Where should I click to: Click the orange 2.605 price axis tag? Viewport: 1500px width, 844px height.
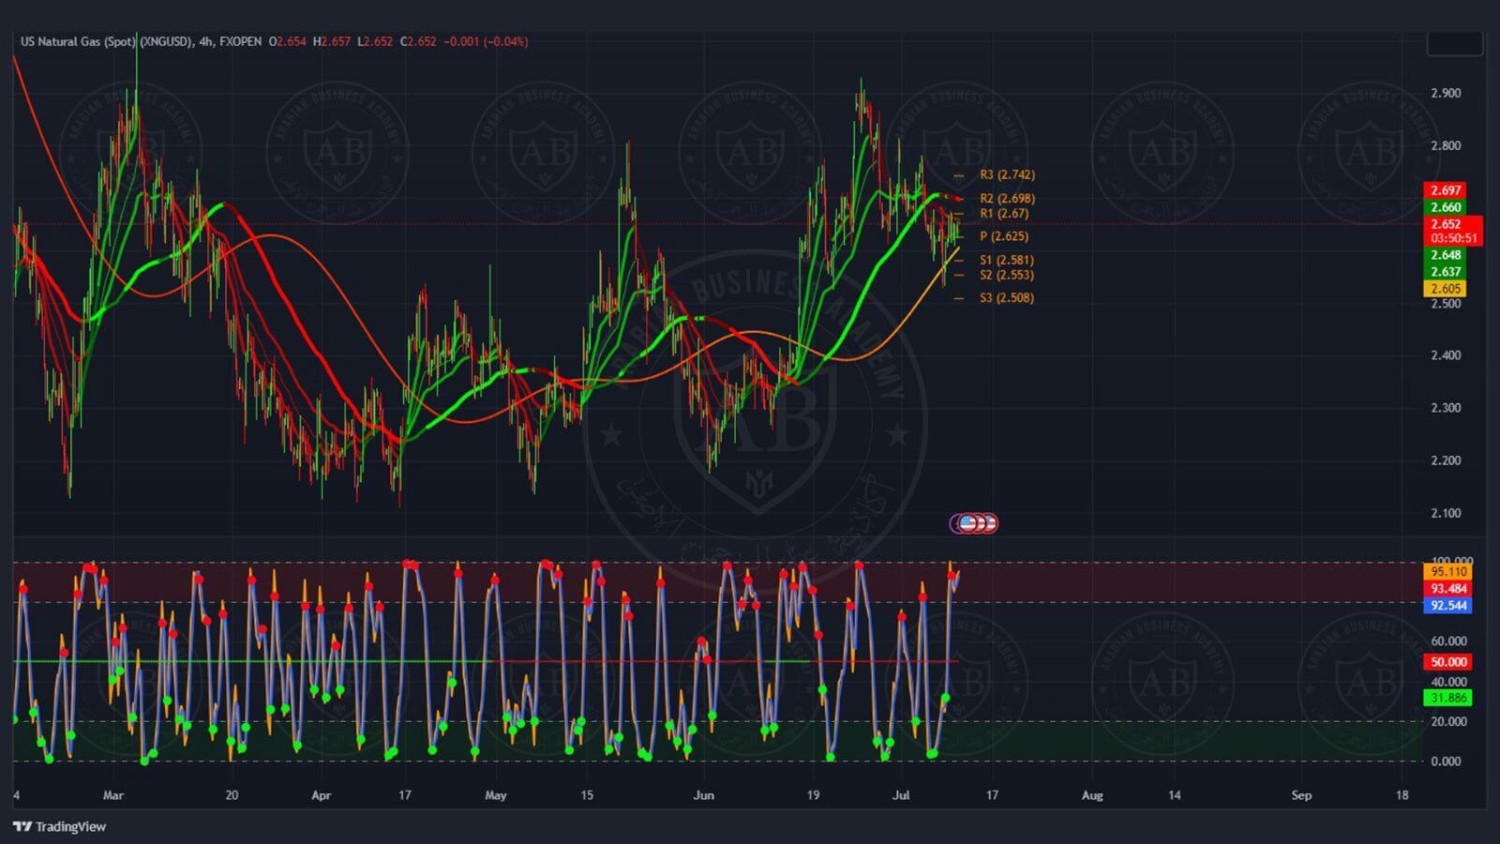coord(1445,289)
